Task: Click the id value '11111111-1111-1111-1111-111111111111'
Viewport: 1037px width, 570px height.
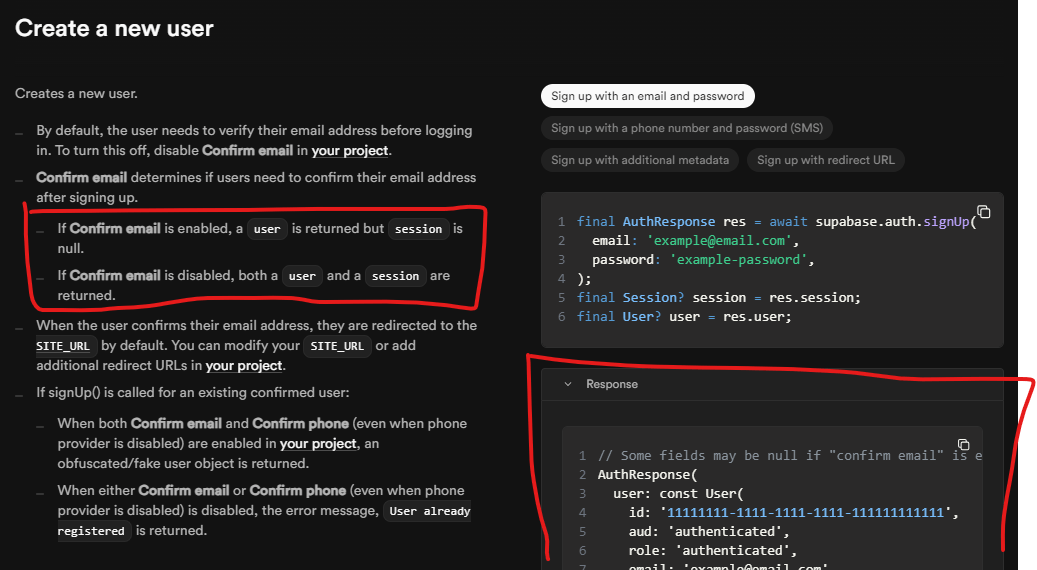Action: click(806, 512)
